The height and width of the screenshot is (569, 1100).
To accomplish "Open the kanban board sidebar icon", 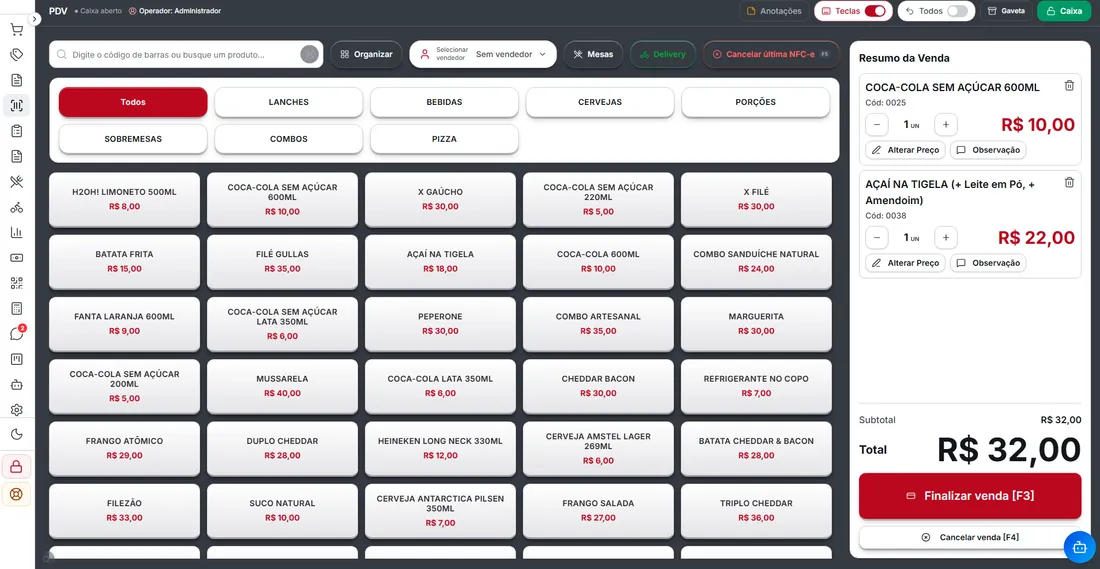I will pos(17,359).
